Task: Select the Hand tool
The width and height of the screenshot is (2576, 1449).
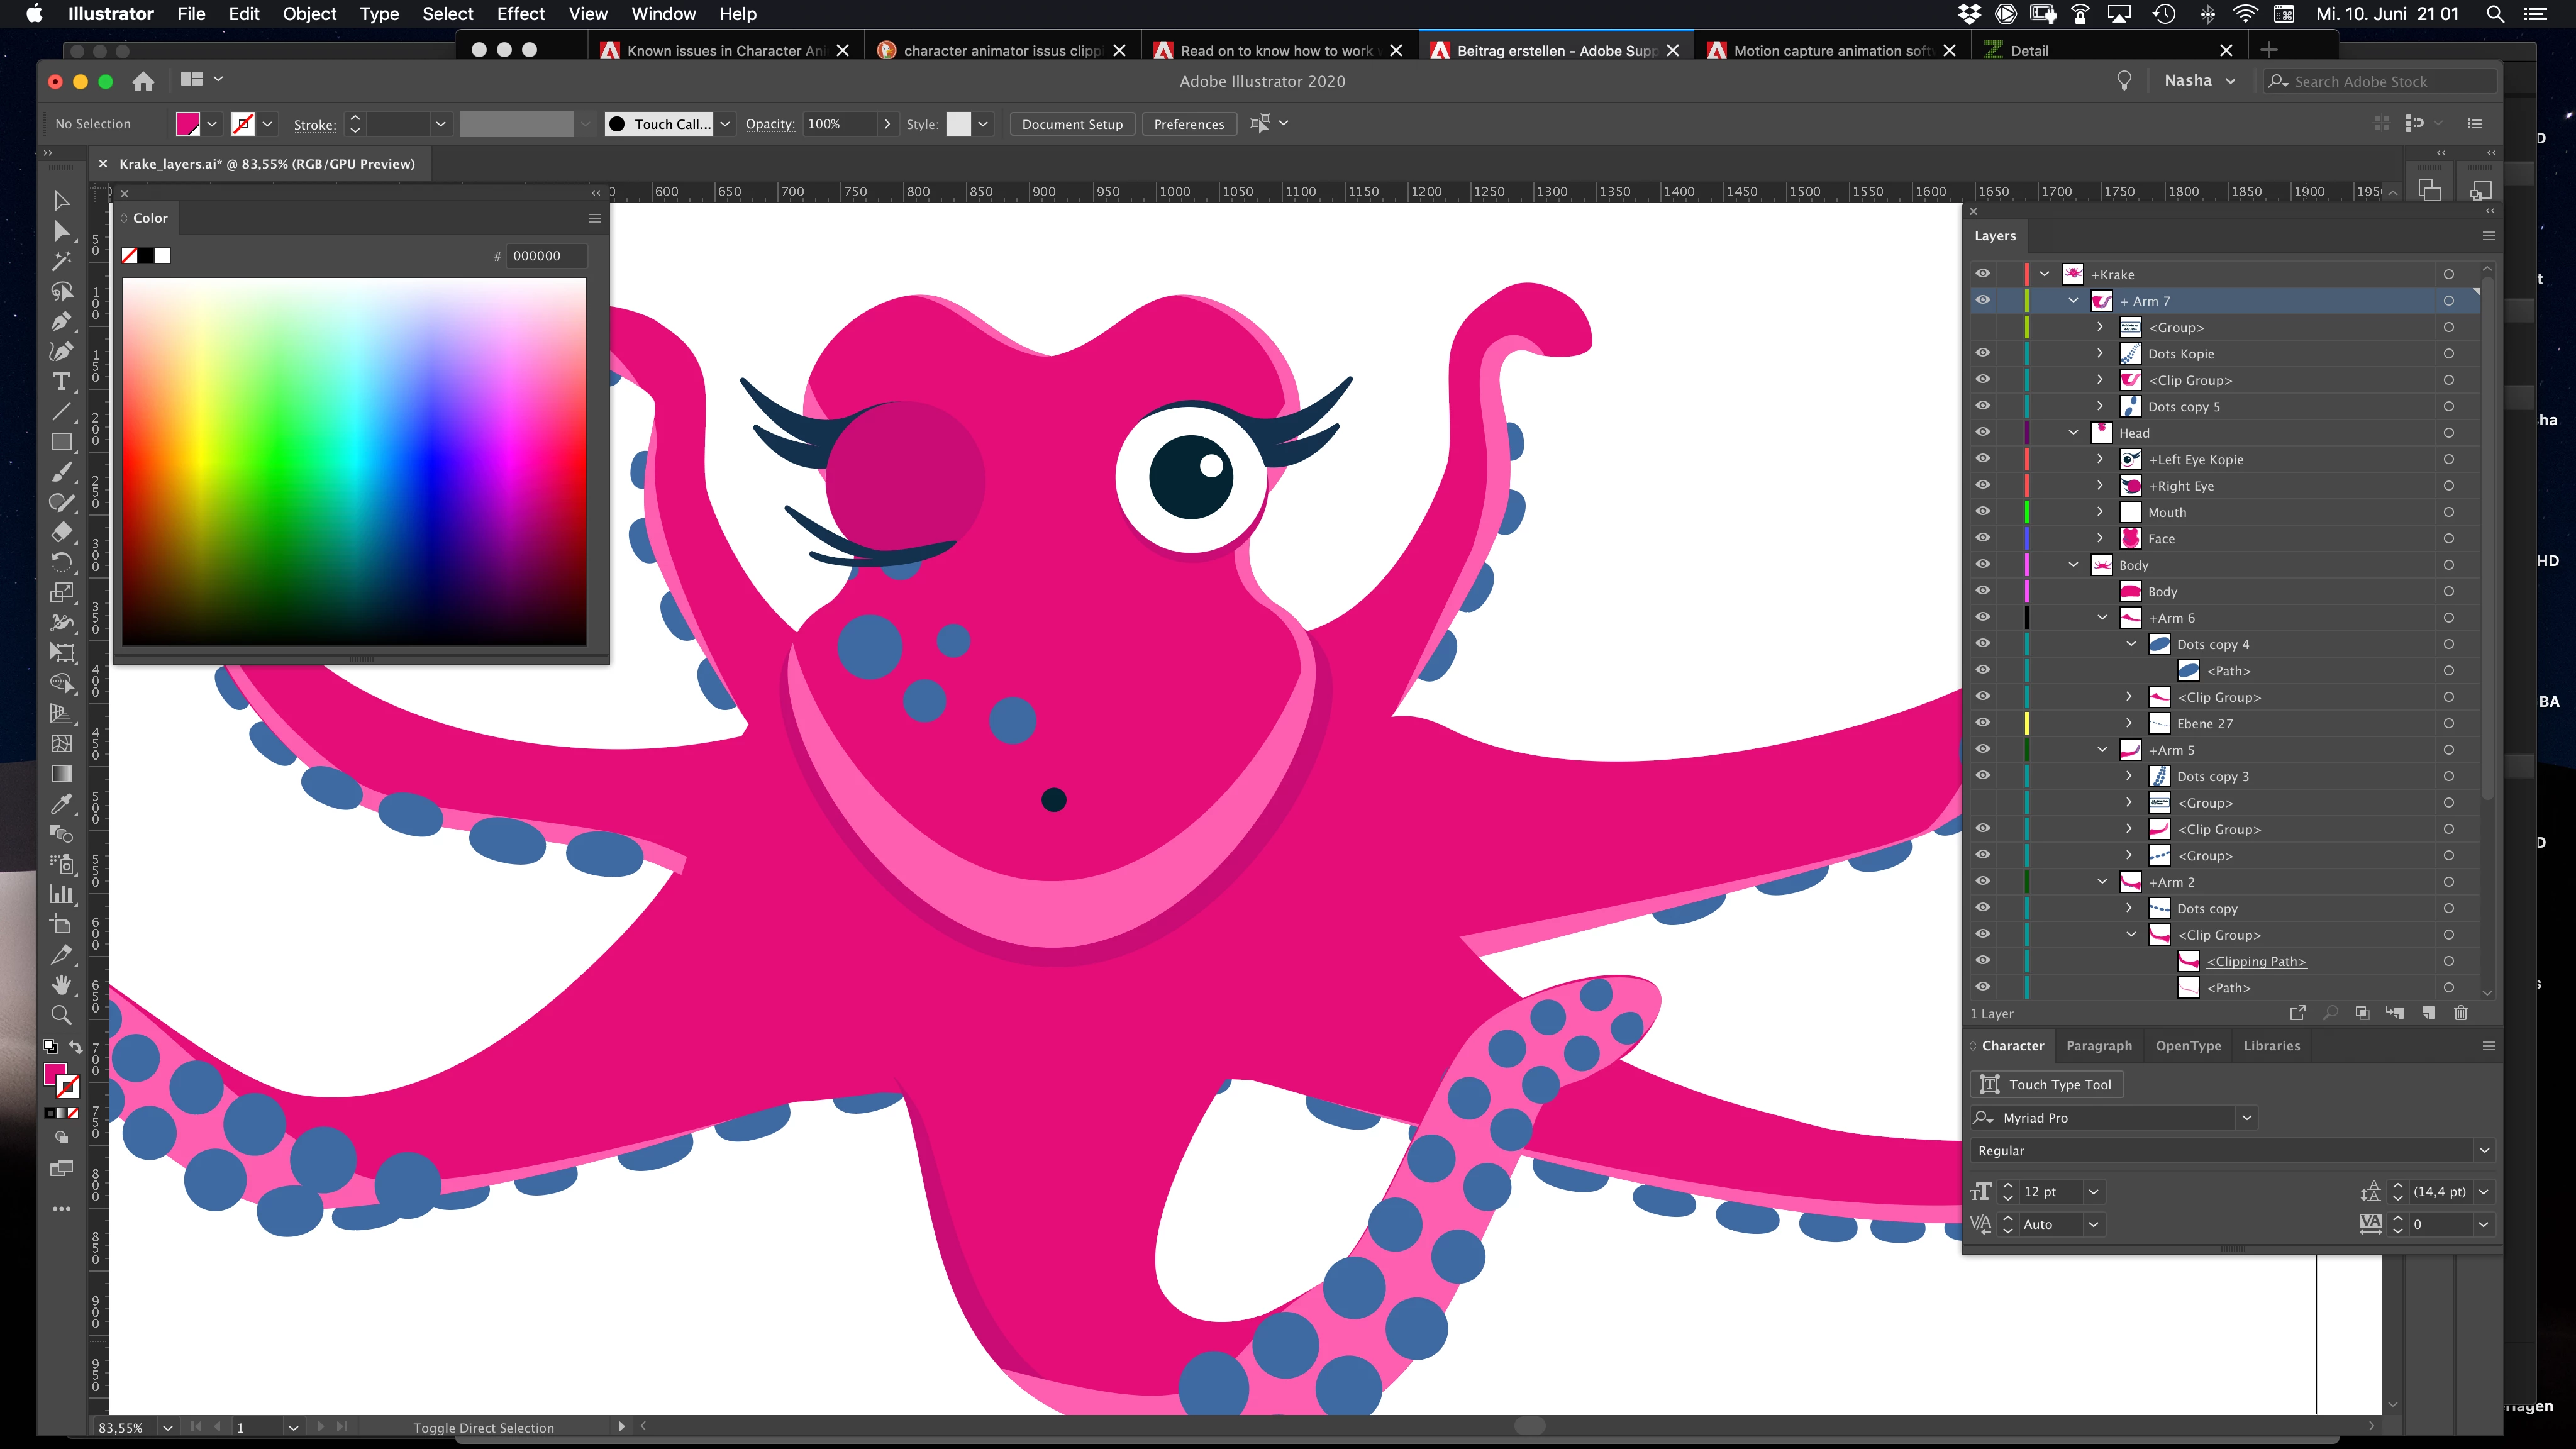Action: (x=61, y=985)
